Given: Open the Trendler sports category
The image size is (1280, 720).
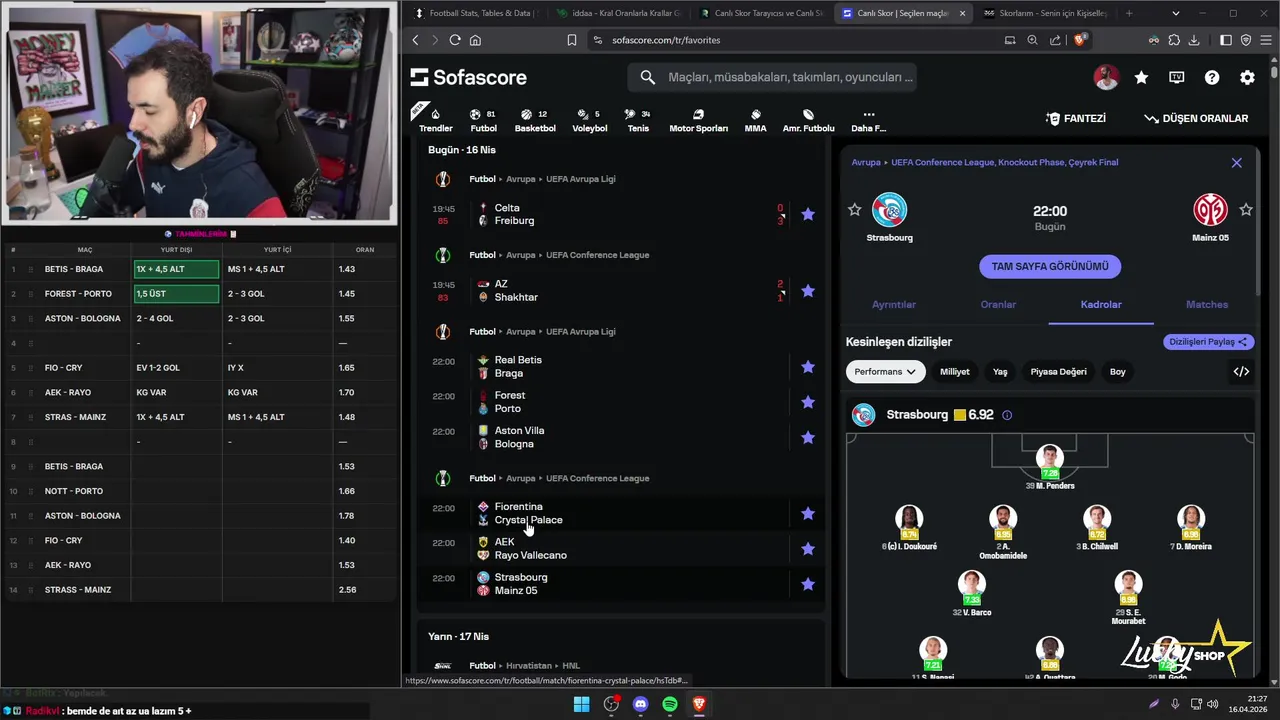Looking at the screenshot, I should tap(435, 119).
